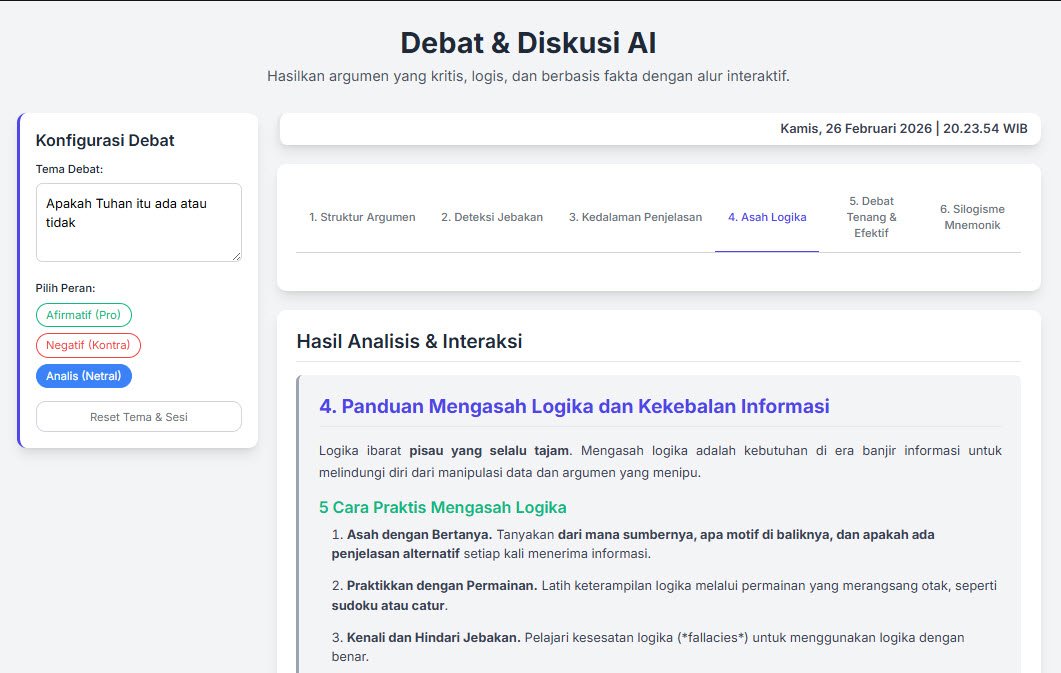Click the Asah dengan Bertanya list item
Viewport: 1061px width, 673px height.
pyautogui.click(x=633, y=544)
